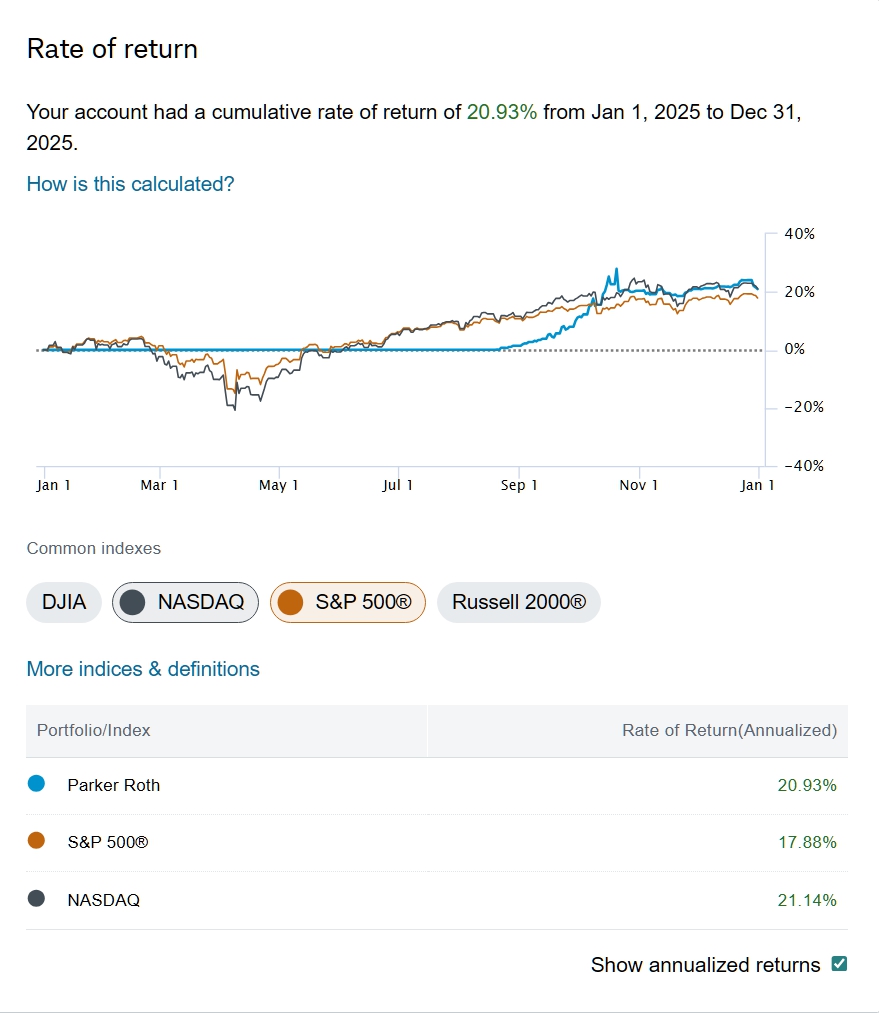Open the 'How is this calculated?' link
Viewport: 879px width, 1013px height.
(130, 184)
